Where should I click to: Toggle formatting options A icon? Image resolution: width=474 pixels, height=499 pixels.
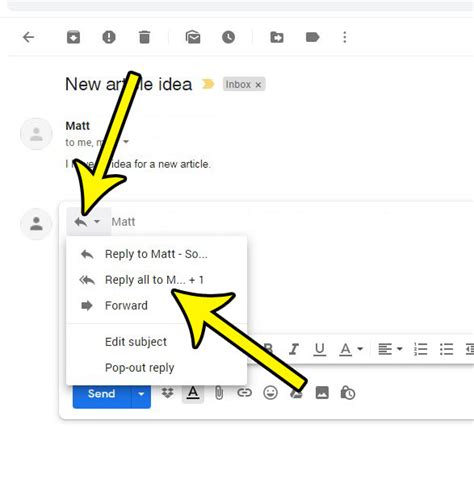pos(193,393)
